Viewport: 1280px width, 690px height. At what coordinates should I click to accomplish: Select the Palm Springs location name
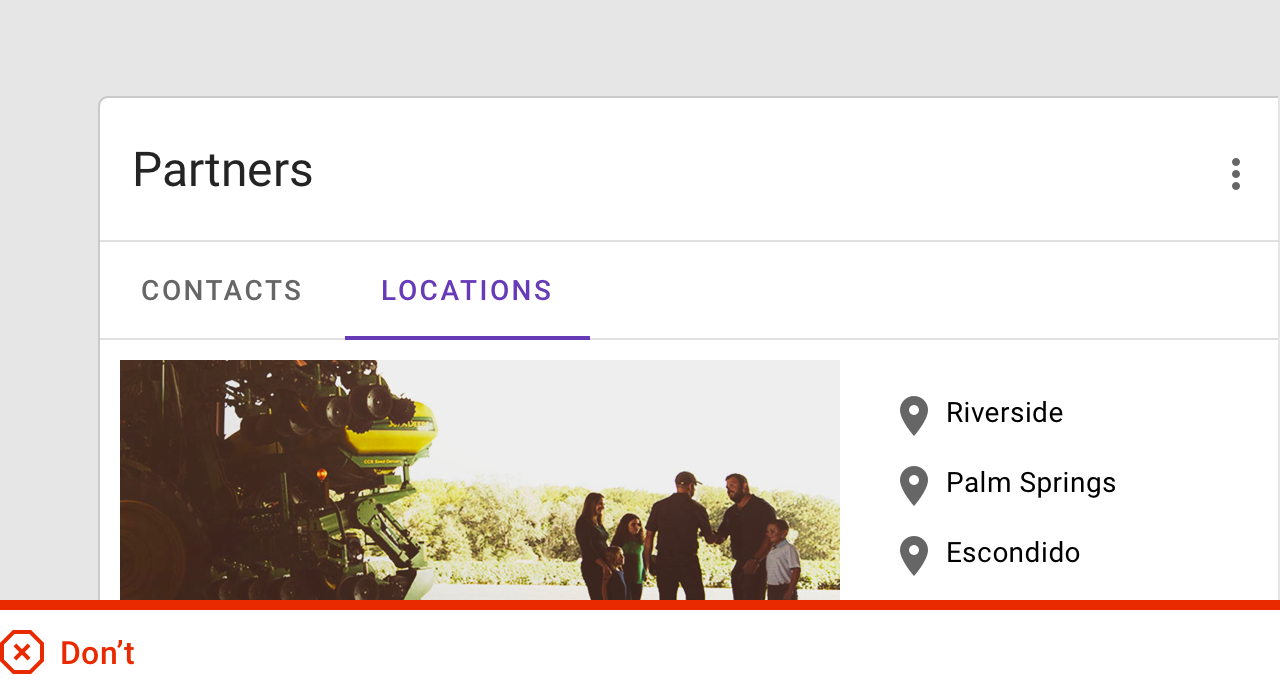tap(1030, 483)
